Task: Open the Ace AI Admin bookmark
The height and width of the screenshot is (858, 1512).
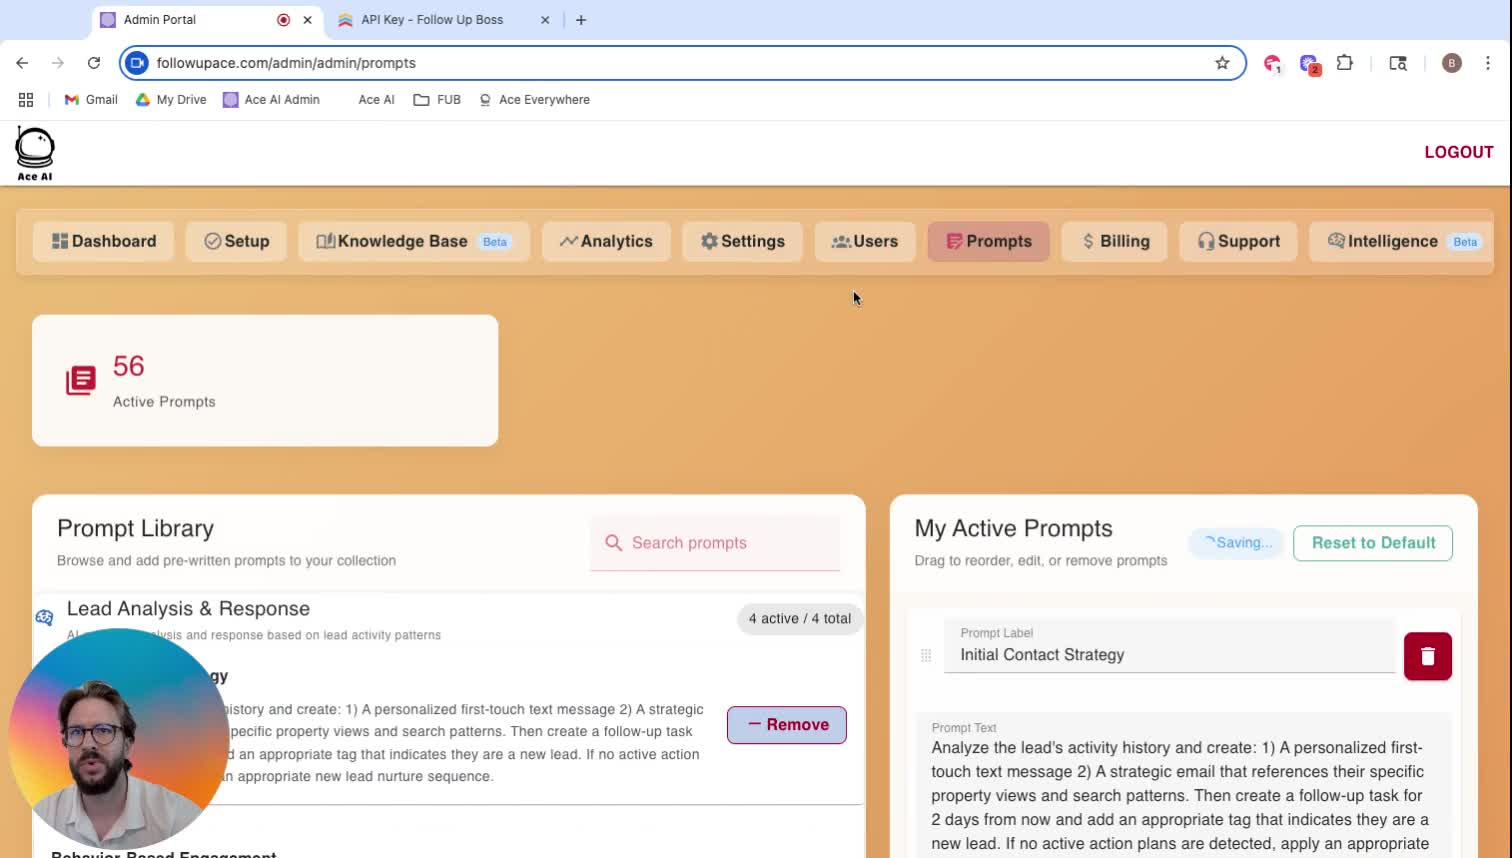Action: point(272,100)
